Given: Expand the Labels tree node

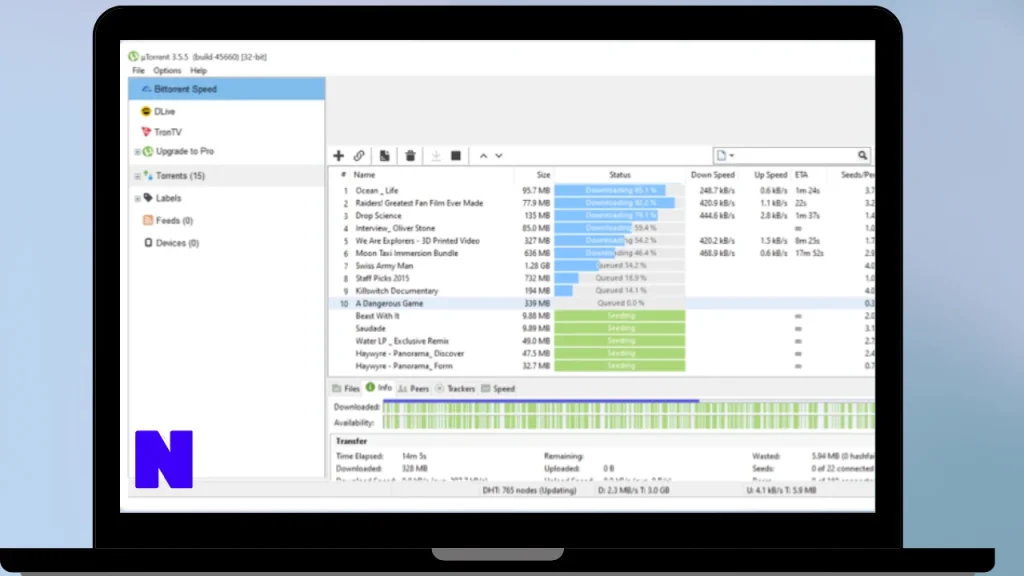Looking at the screenshot, I should pos(137,199).
